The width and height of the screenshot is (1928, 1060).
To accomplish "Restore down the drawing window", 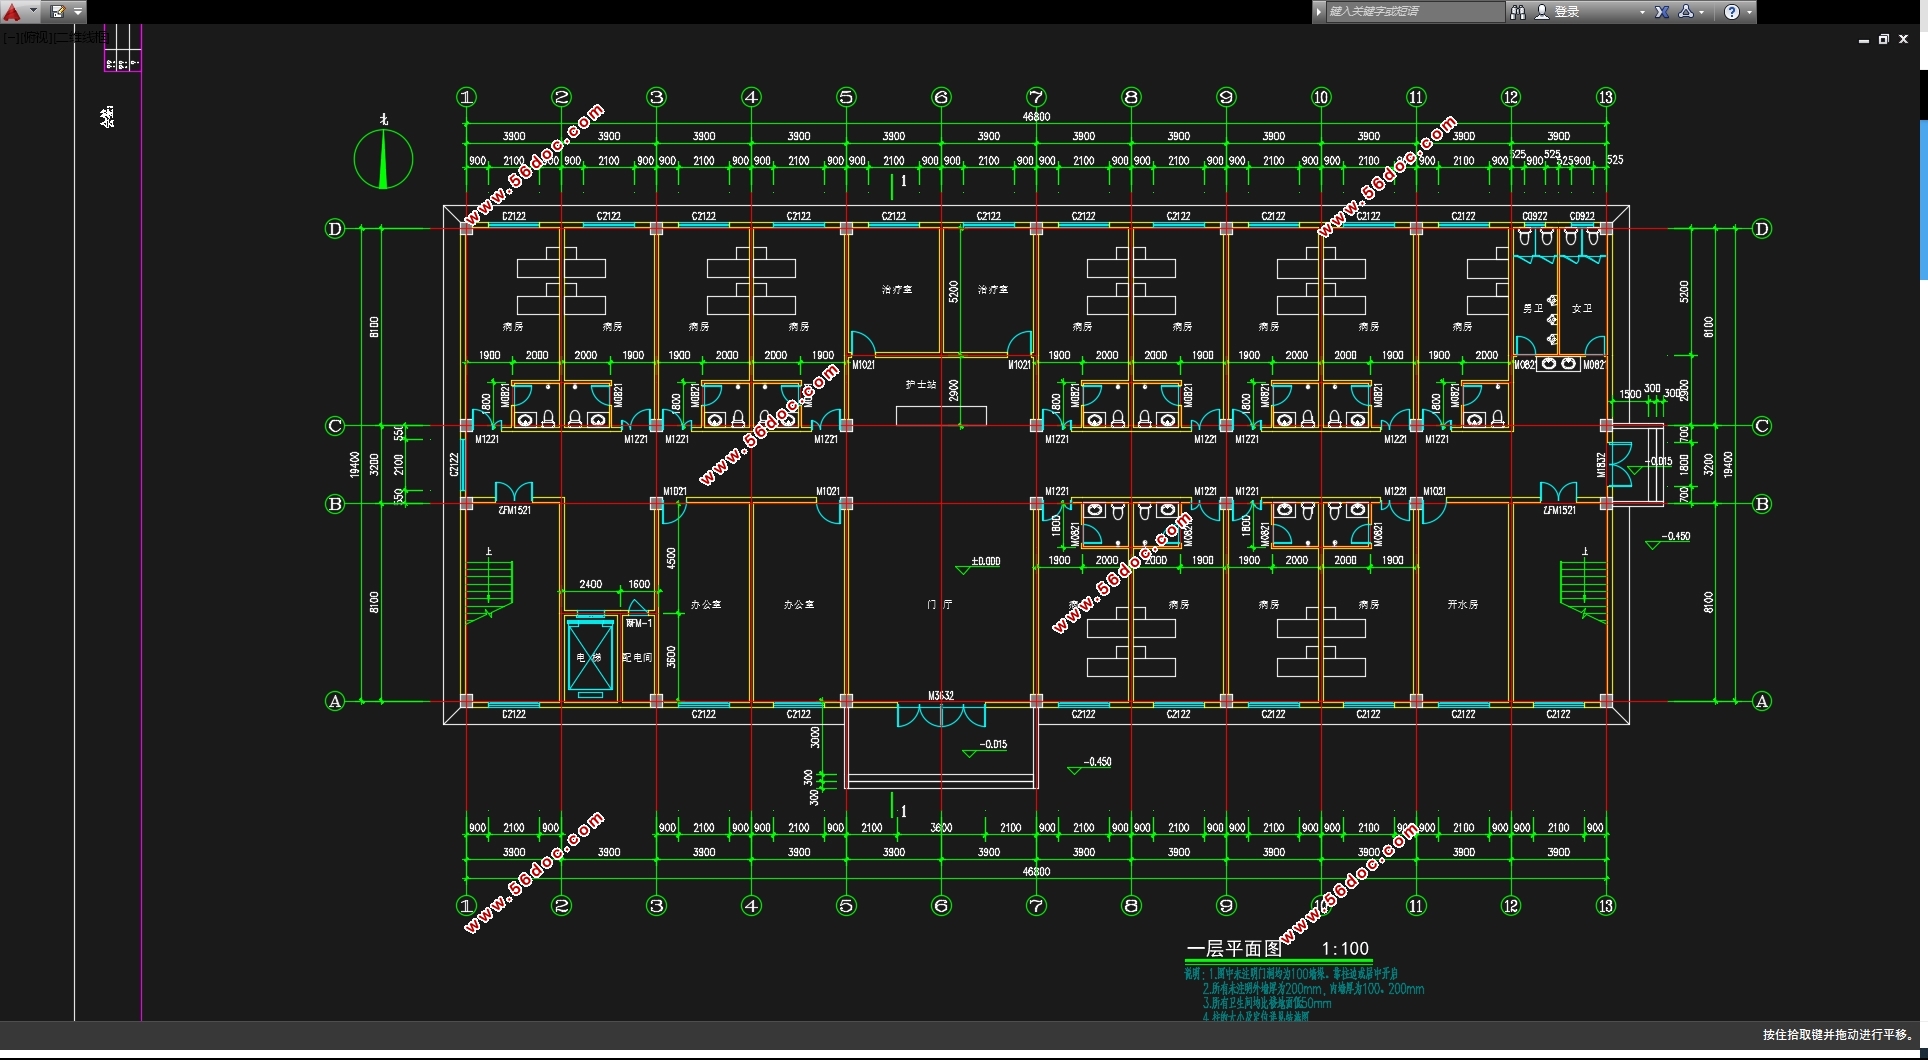I will point(1883,40).
